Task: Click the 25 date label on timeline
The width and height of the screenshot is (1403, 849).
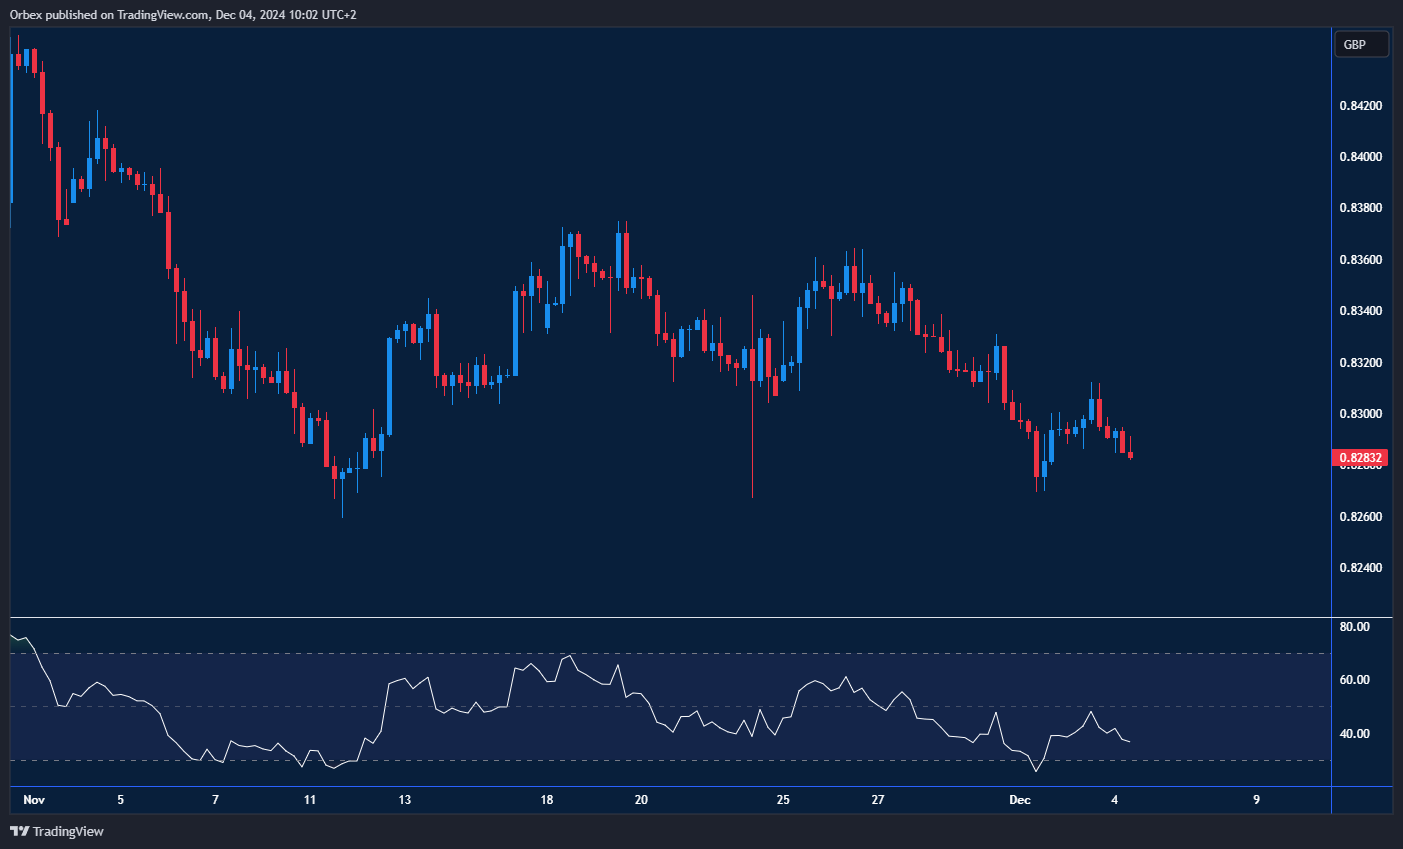Action: tap(783, 800)
